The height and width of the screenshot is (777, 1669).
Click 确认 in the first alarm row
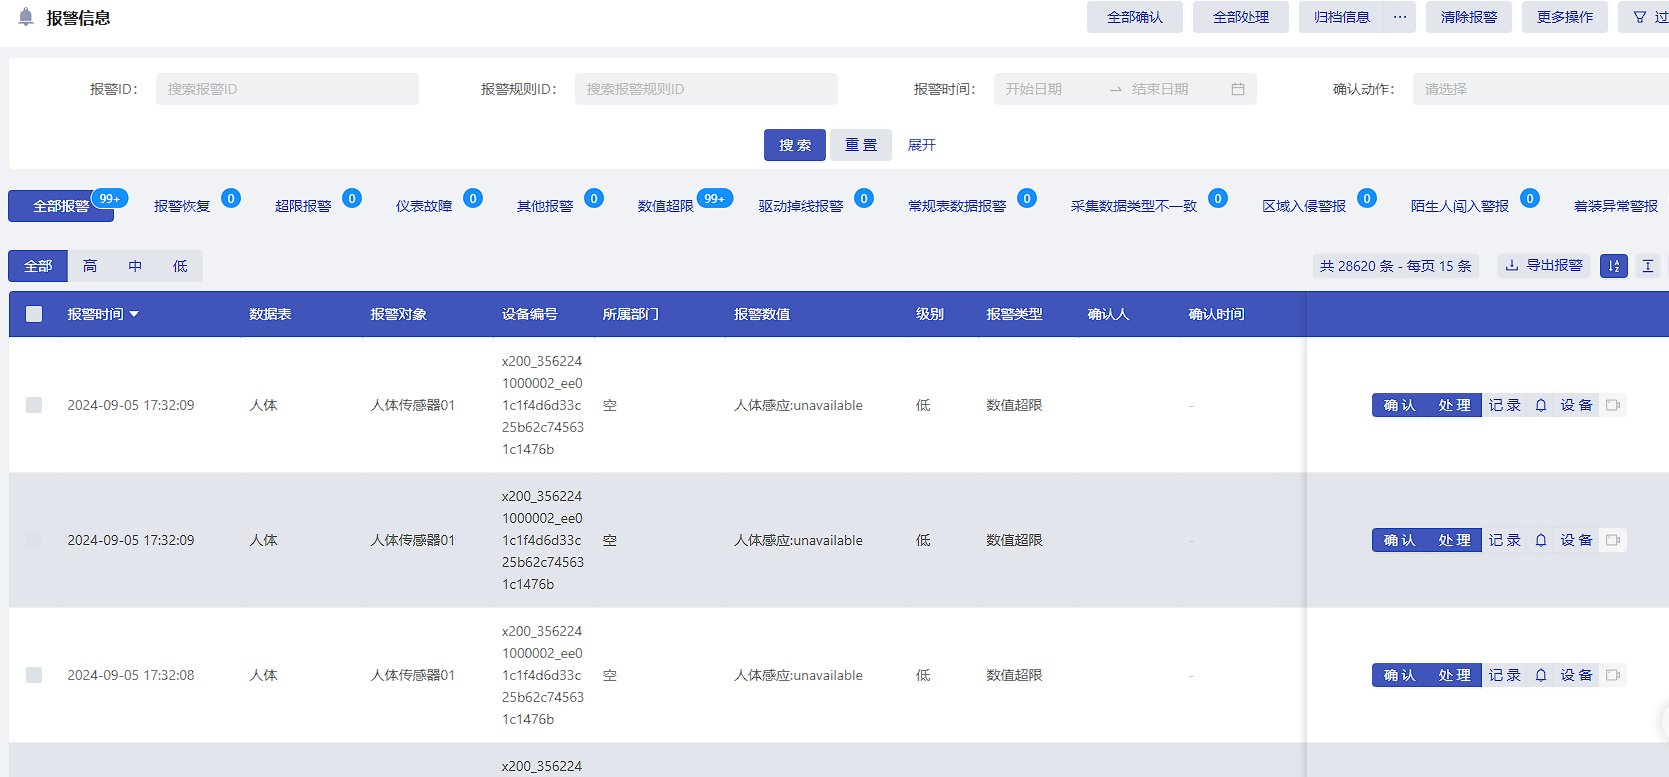tap(1399, 405)
